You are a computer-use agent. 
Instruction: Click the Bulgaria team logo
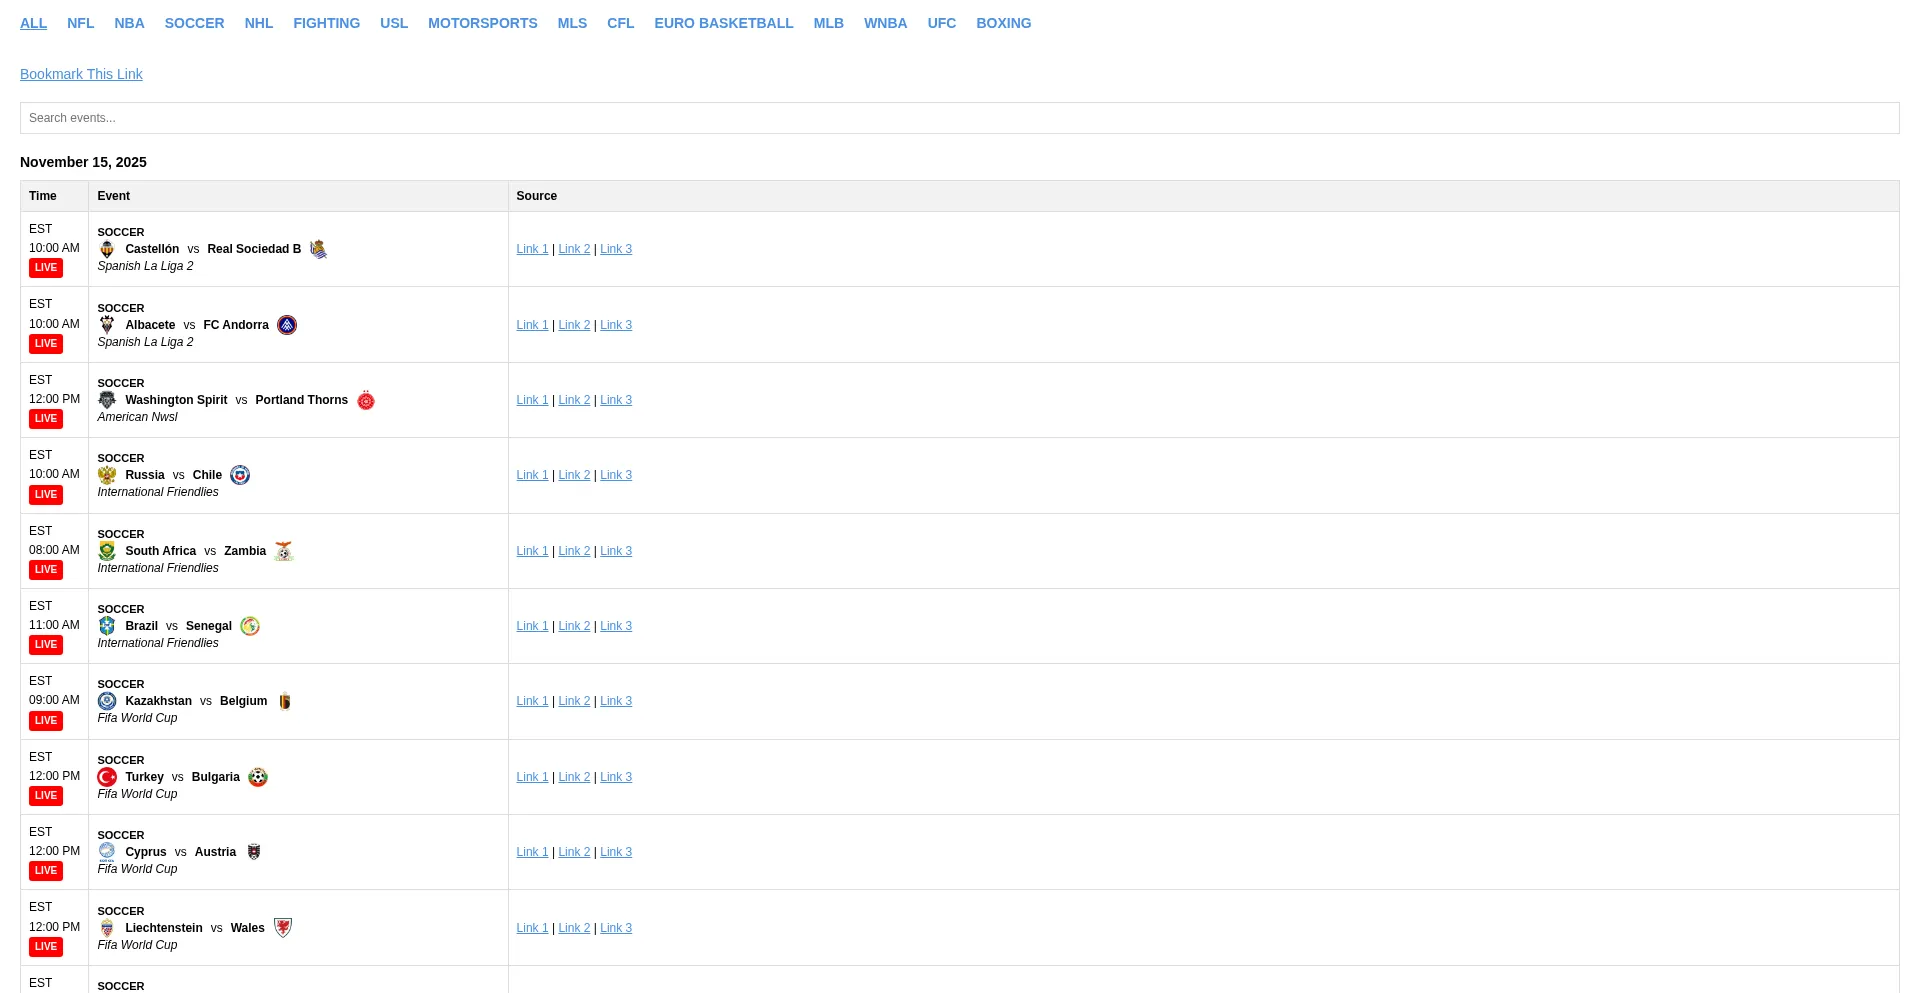[x=258, y=777]
